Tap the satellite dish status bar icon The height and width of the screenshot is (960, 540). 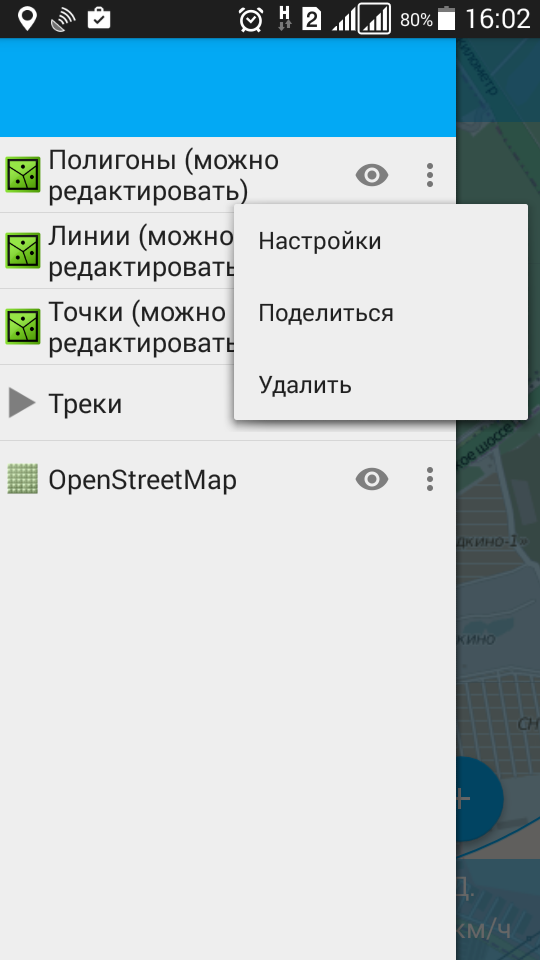pos(62,20)
